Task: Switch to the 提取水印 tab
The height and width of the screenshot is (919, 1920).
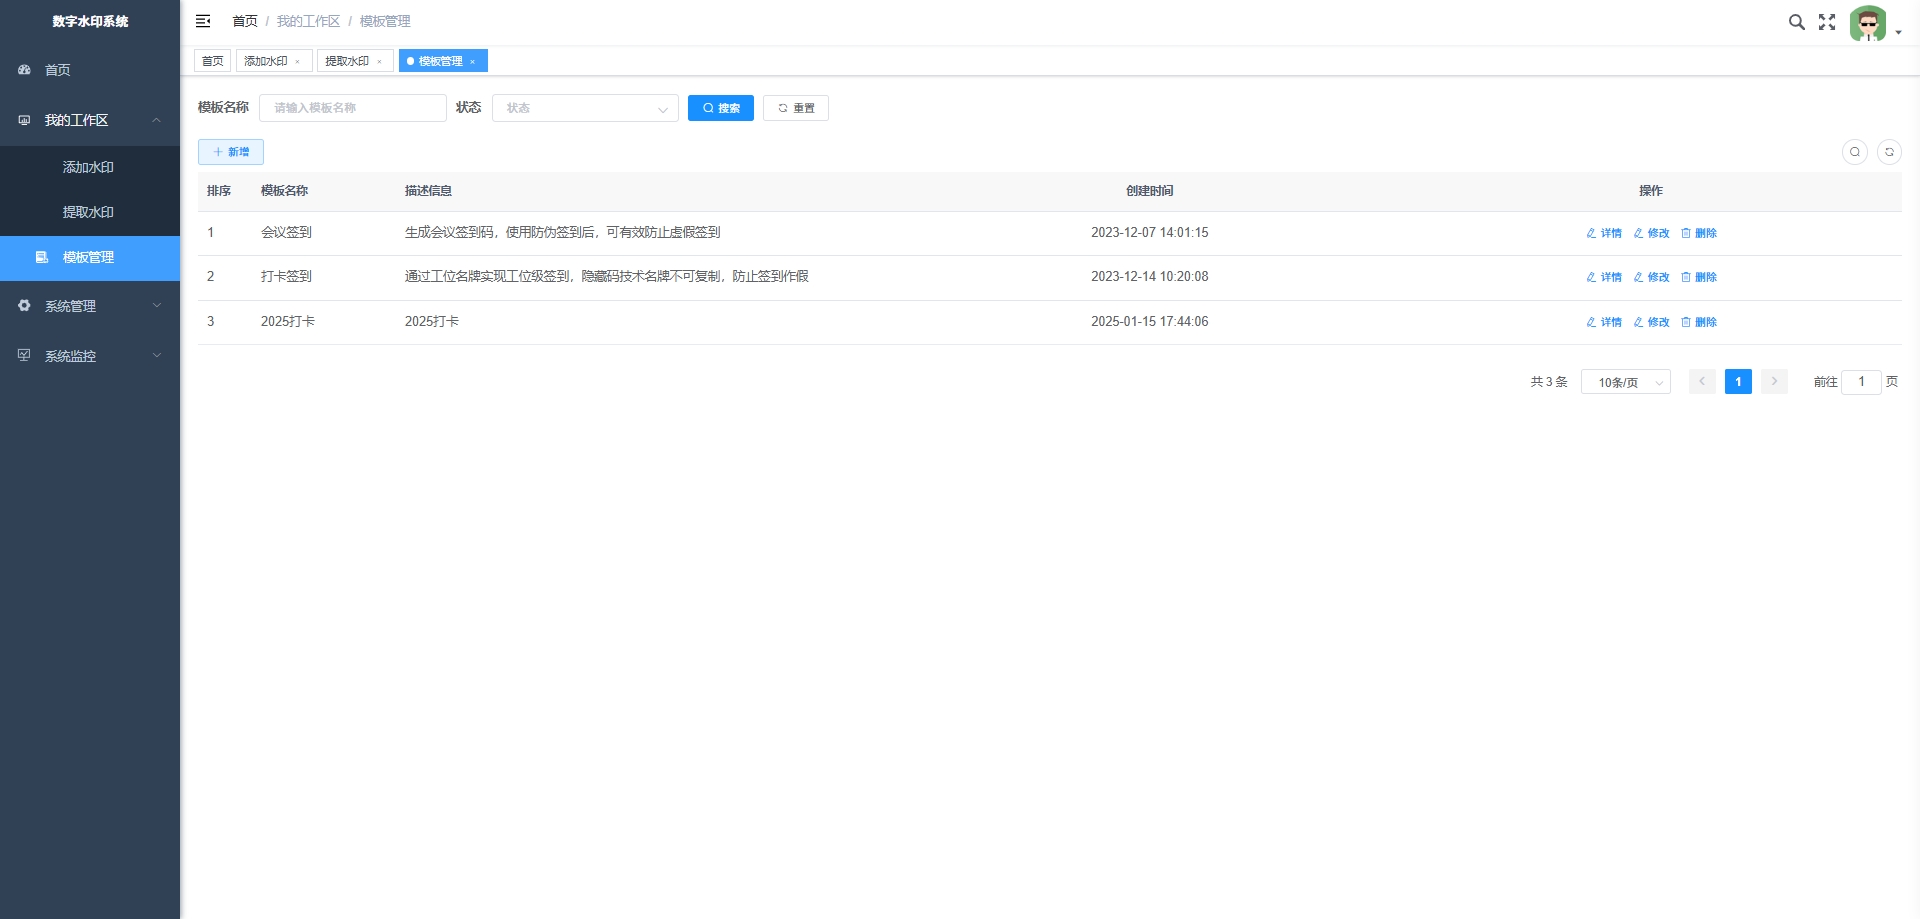Action: click(x=347, y=61)
